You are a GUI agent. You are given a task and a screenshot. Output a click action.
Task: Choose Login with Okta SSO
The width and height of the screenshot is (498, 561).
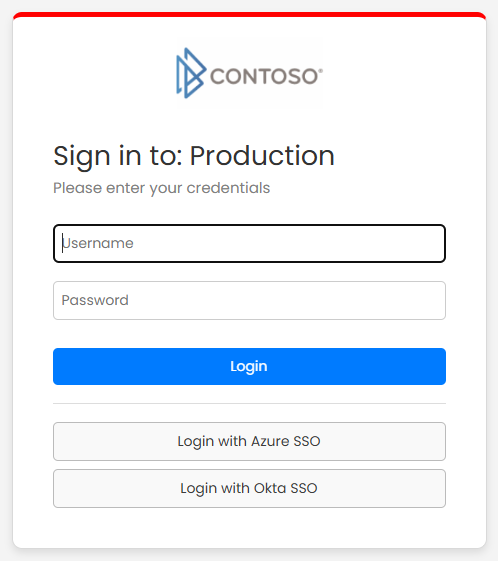coord(249,488)
